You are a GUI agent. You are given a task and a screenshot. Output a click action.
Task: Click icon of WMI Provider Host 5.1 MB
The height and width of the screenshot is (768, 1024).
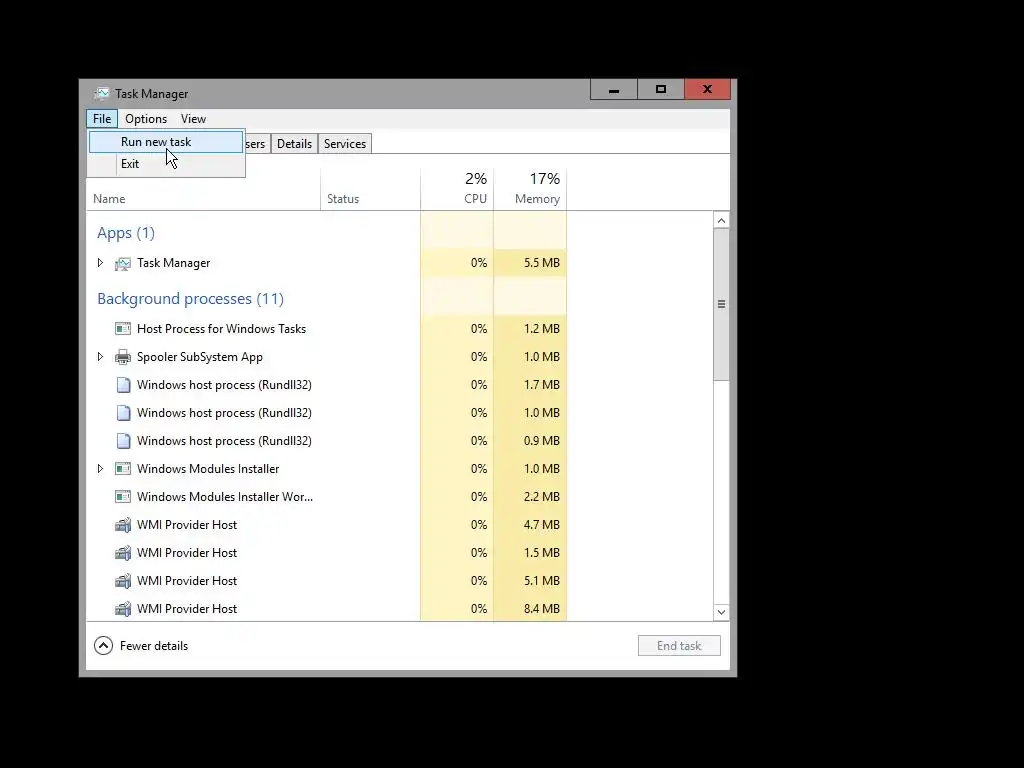pos(123,581)
